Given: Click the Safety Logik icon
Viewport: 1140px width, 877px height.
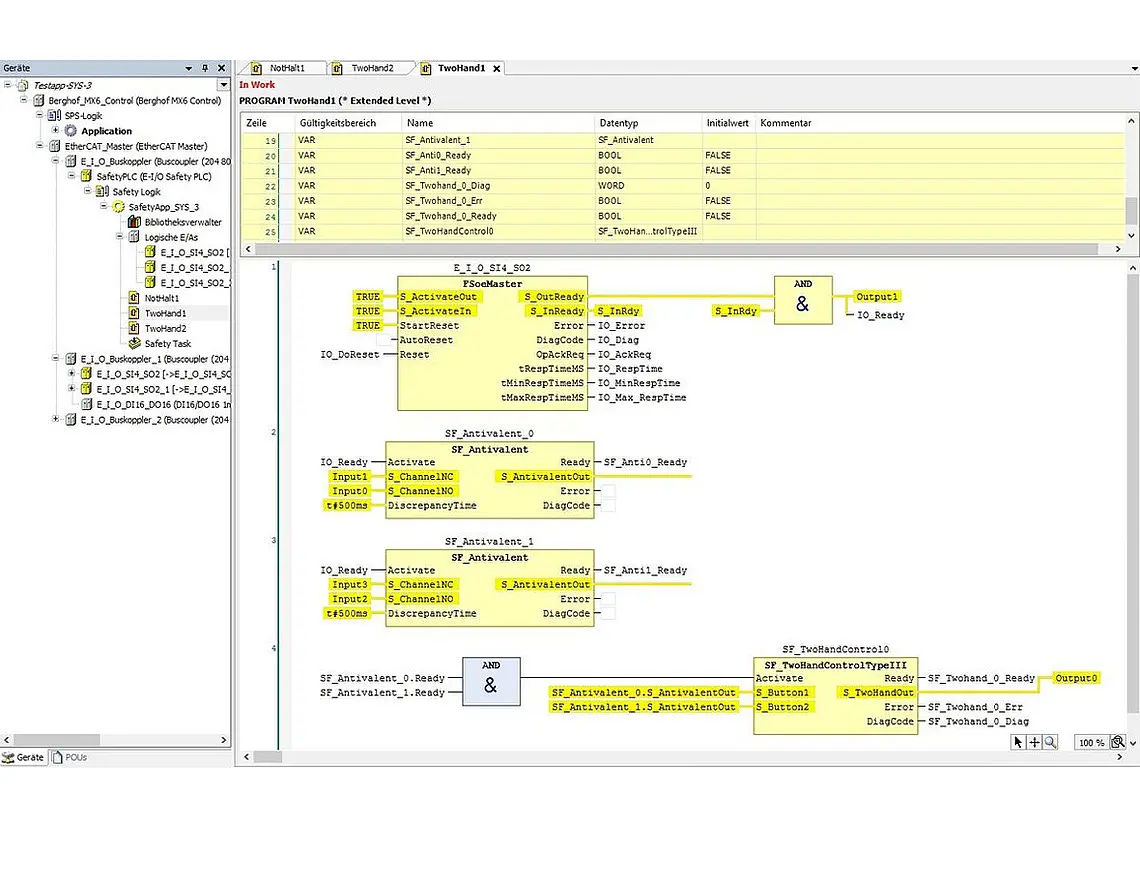Looking at the screenshot, I should point(103,191).
